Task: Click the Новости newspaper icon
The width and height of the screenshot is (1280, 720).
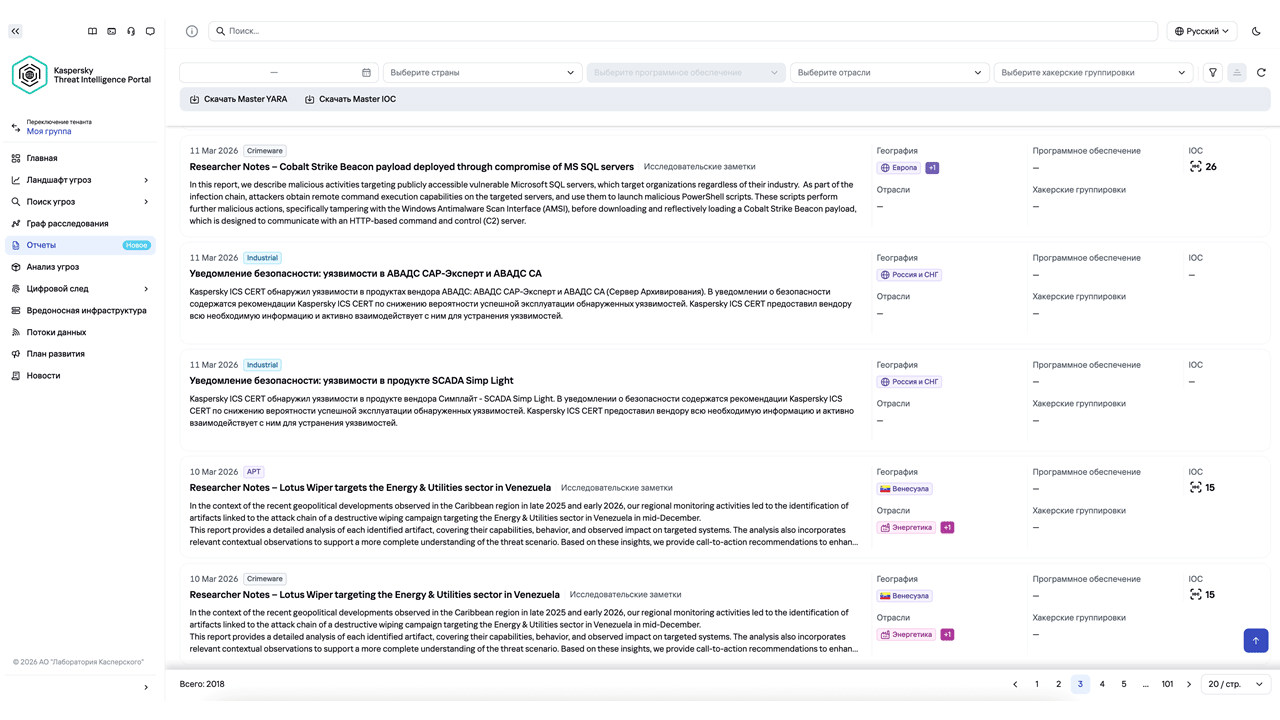Action: pyautogui.click(x=16, y=376)
